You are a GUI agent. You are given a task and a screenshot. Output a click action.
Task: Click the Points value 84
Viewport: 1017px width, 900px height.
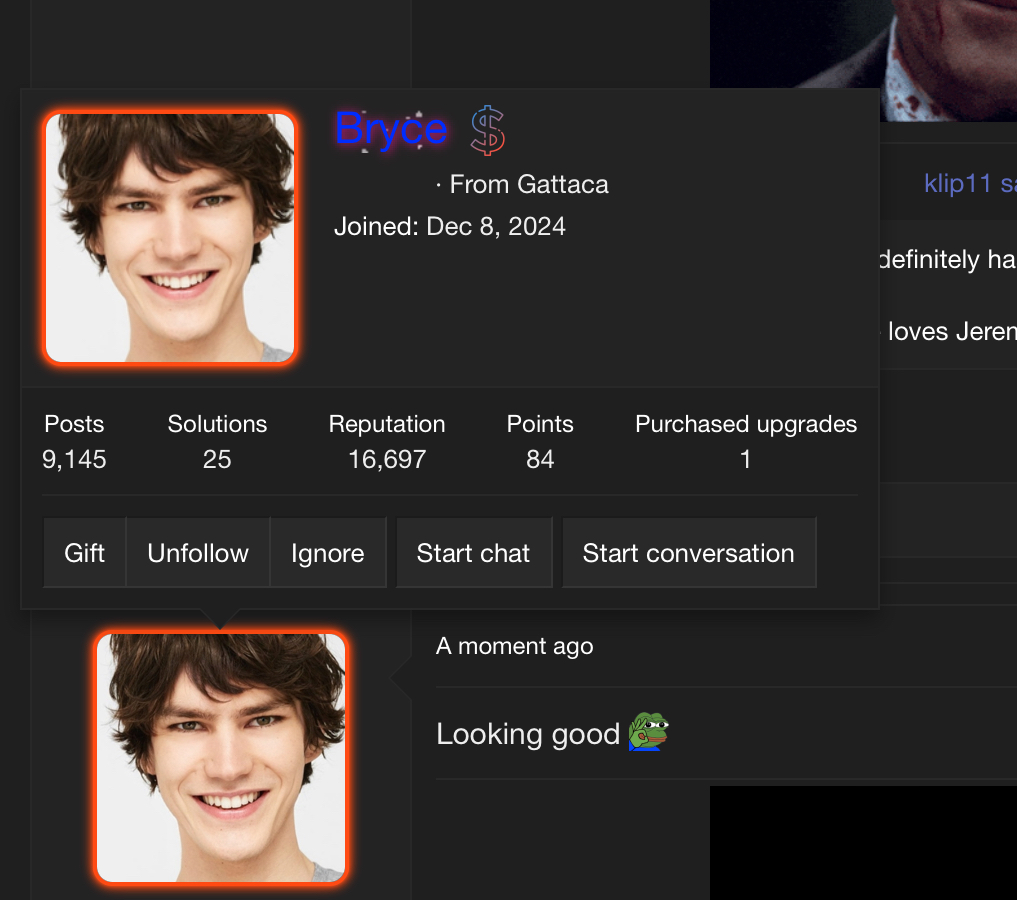(x=540, y=459)
